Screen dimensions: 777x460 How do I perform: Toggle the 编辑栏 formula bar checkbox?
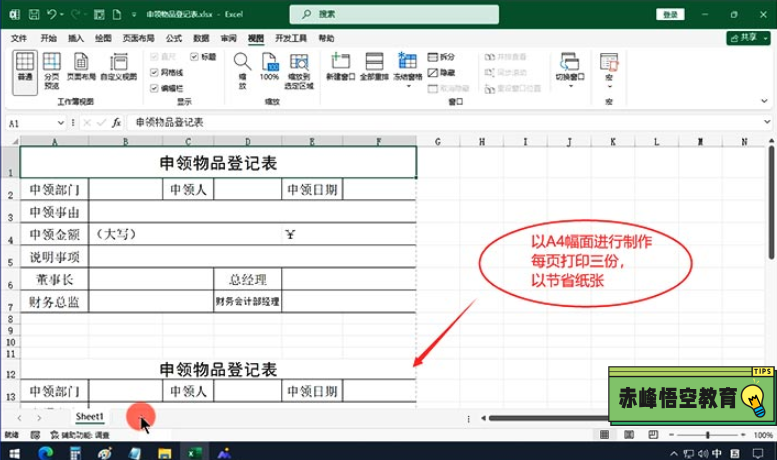point(153,88)
